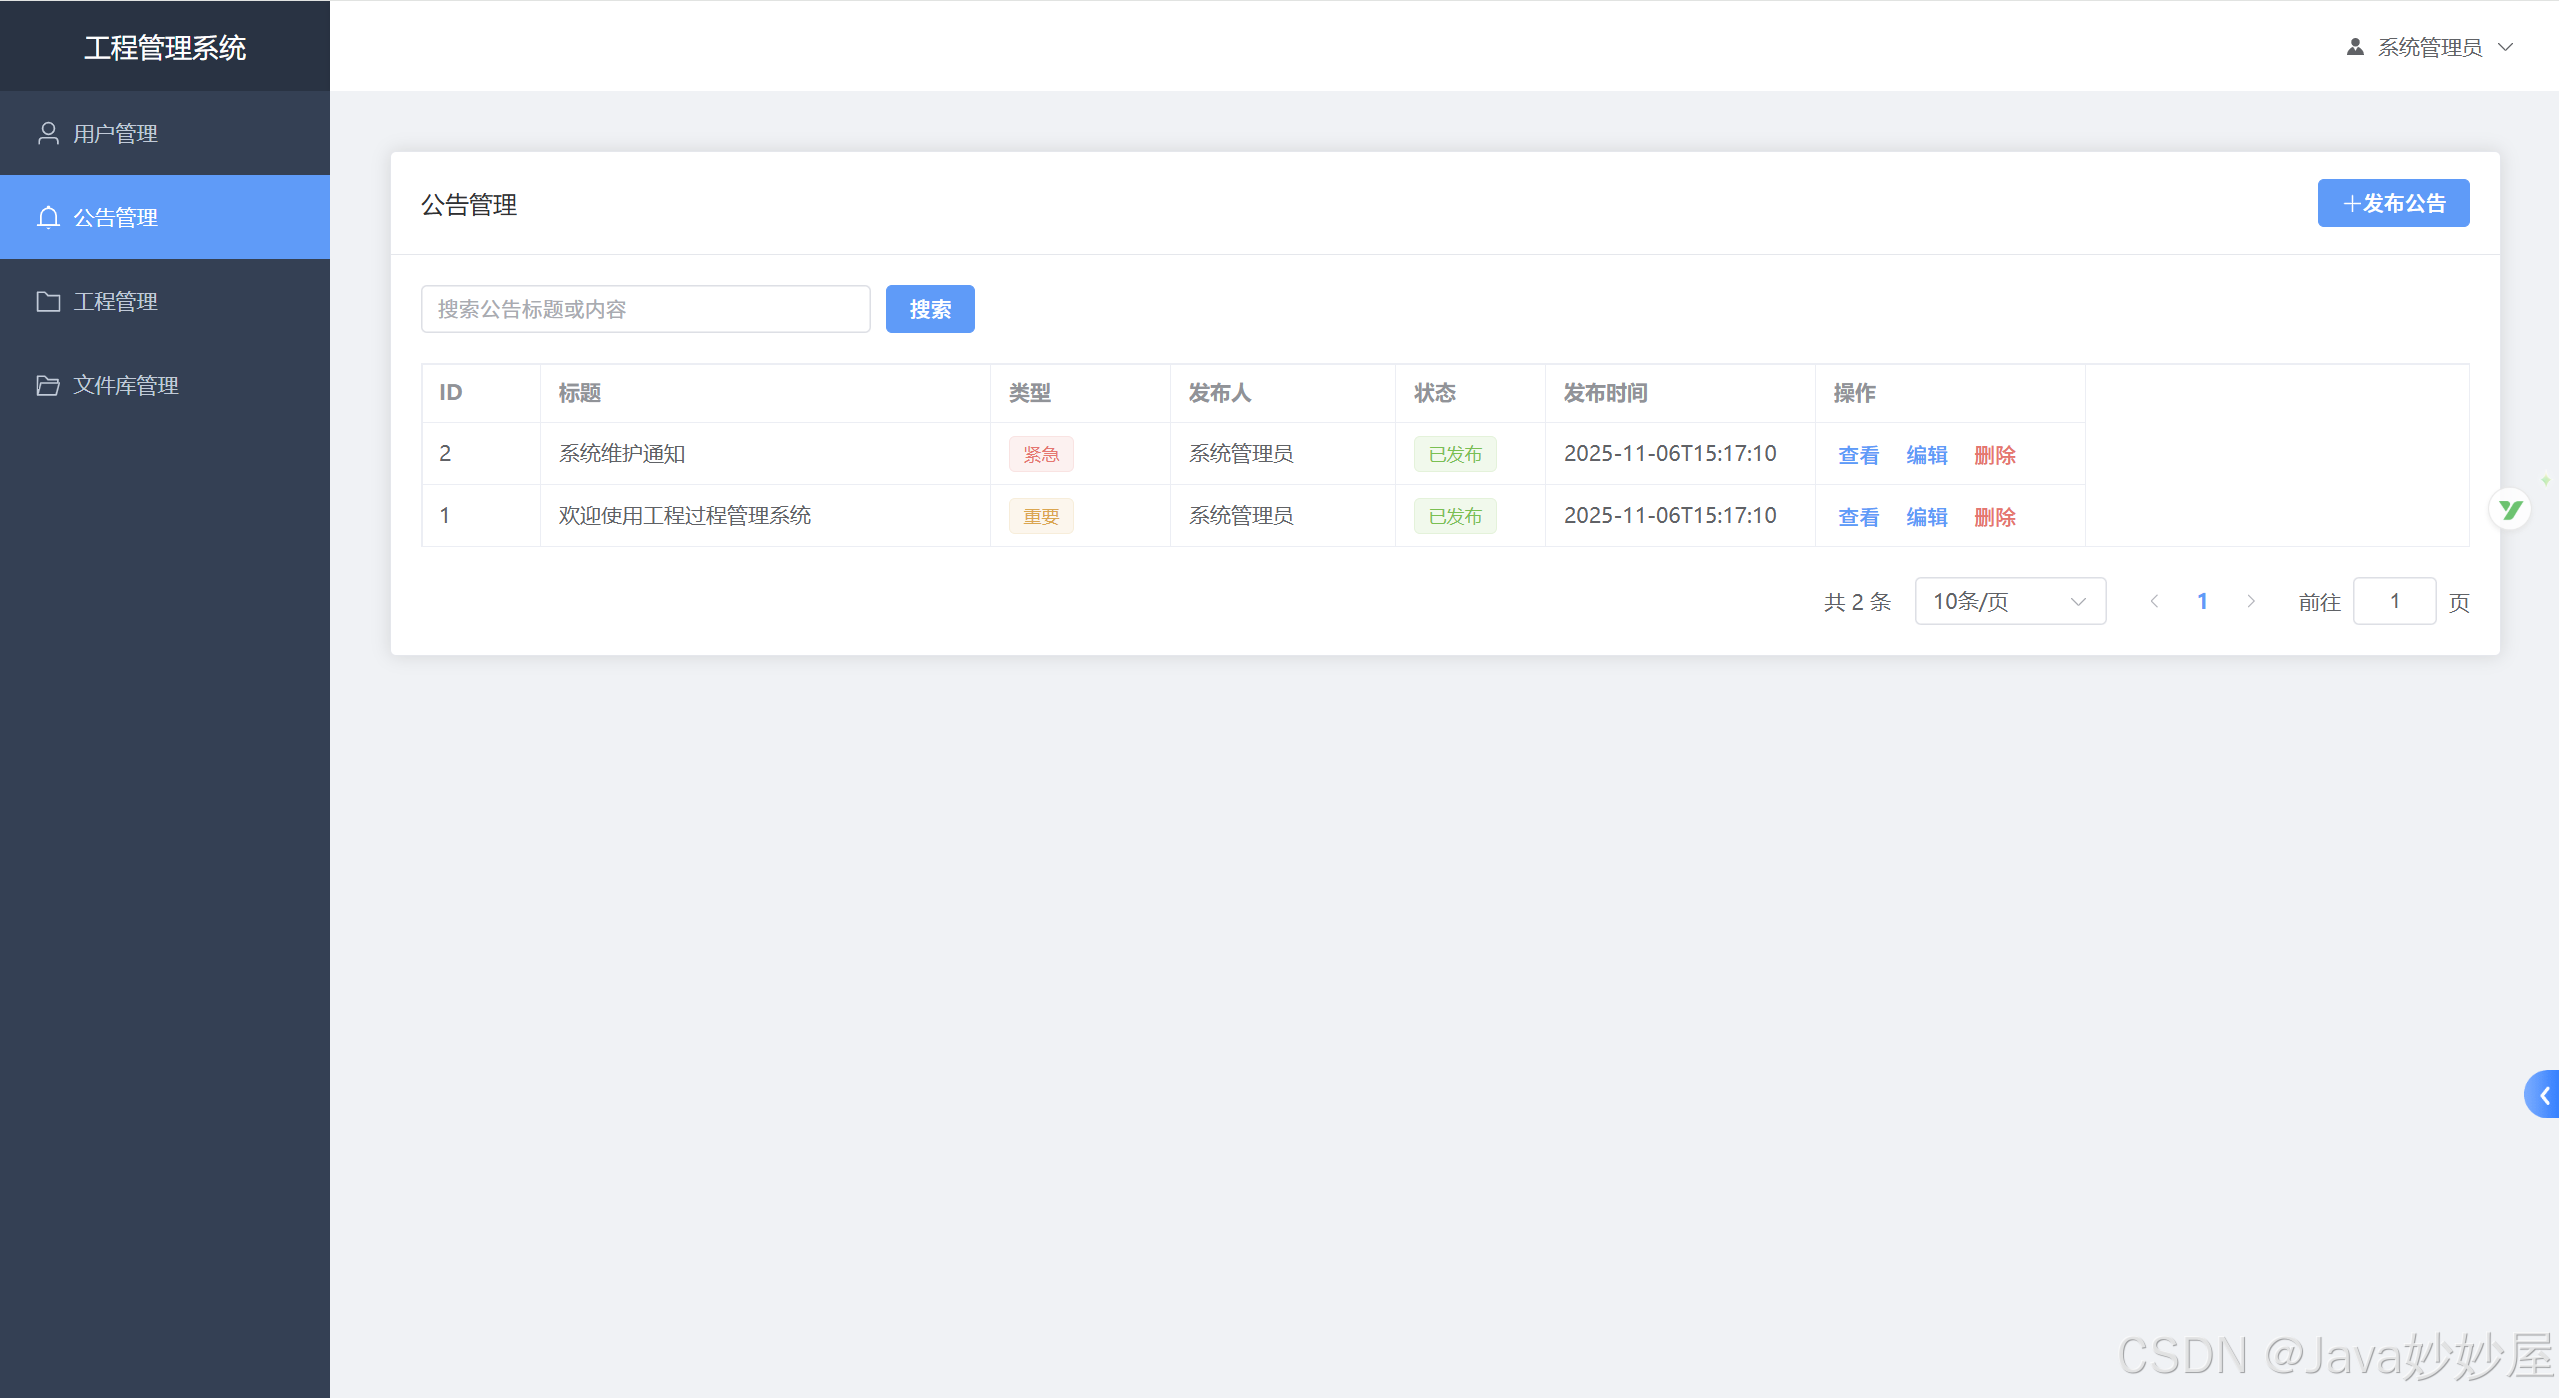Click 编辑 for 欢迎使用工程过程管理系统
Viewport: 2559px width, 1398px height.
[x=1926, y=517]
